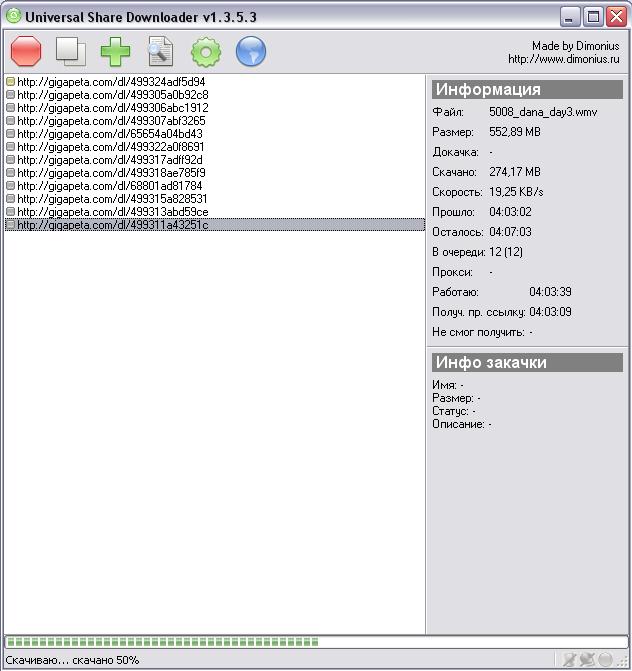The width and height of the screenshot is (632, 671).
Task: Click the status icon beside 499322a0f8691 link
Action: pyautogui.click(x=11, y=147)
